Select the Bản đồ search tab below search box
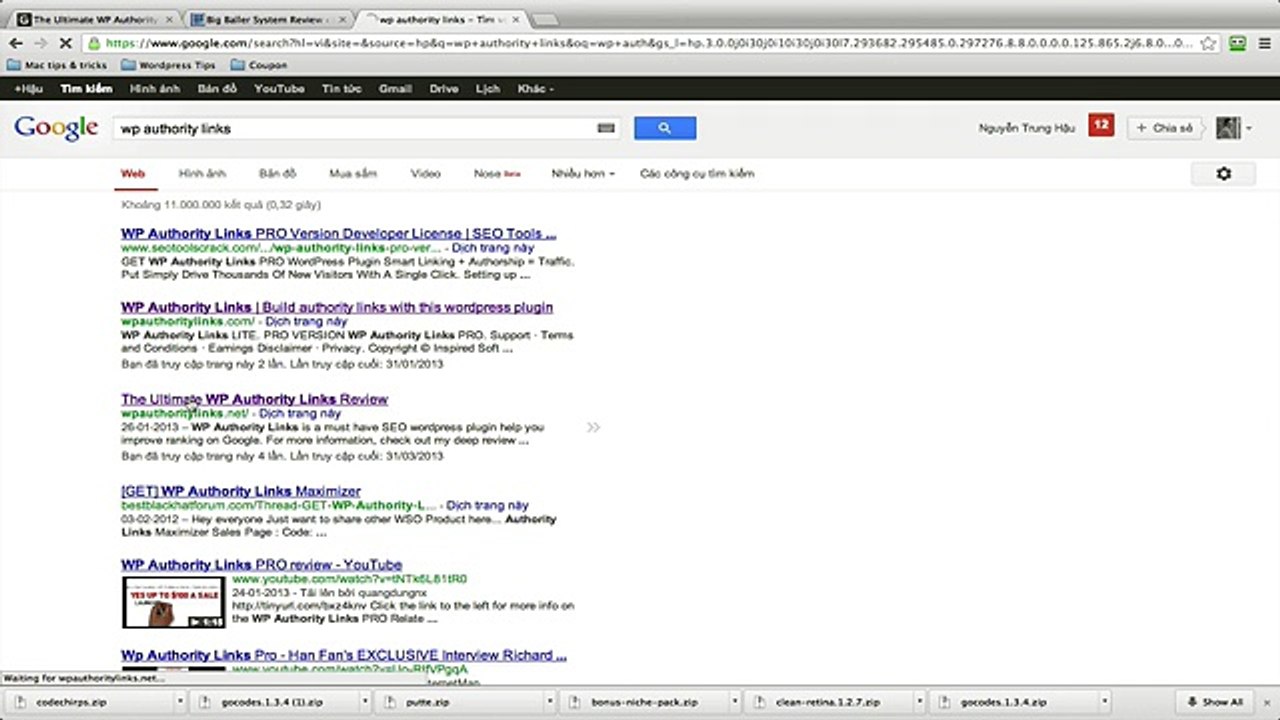The image size is (1280, 720). [x=278, y=174]
